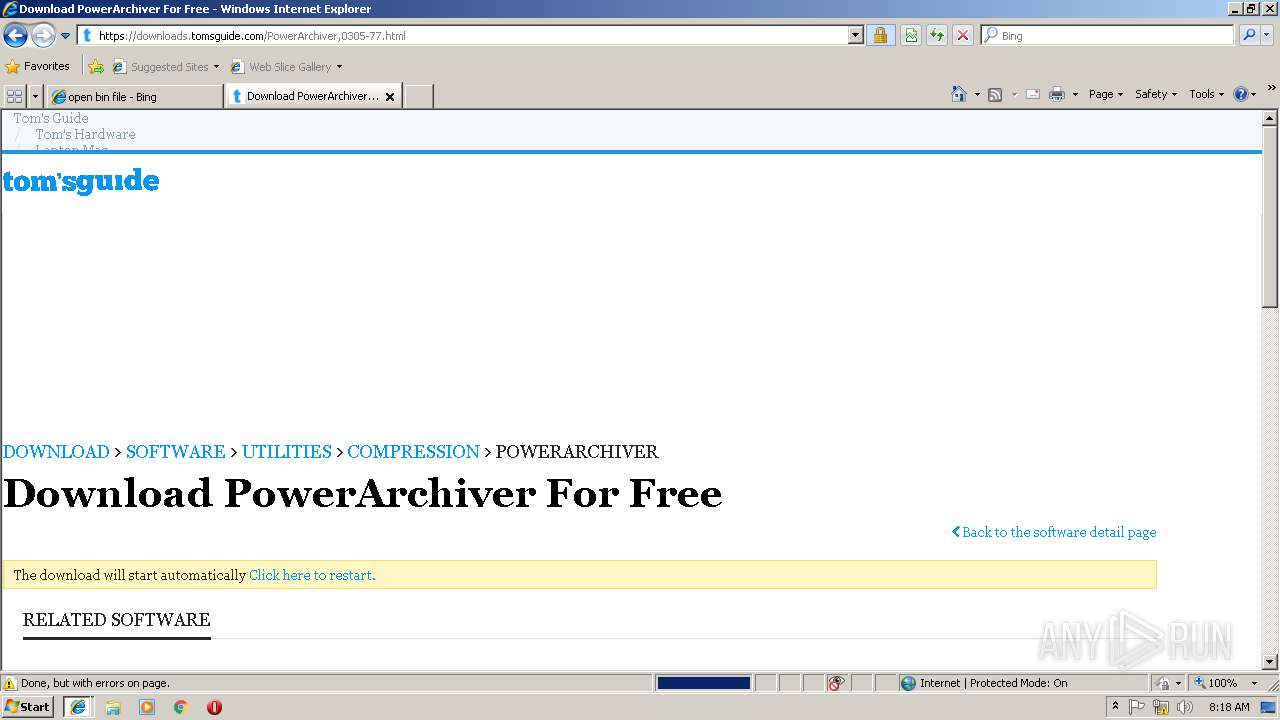This screenshot has height=720, width=1280.
Task: Click the Internet Protected Mode zone indicator
Action: (x=984, y=683)
